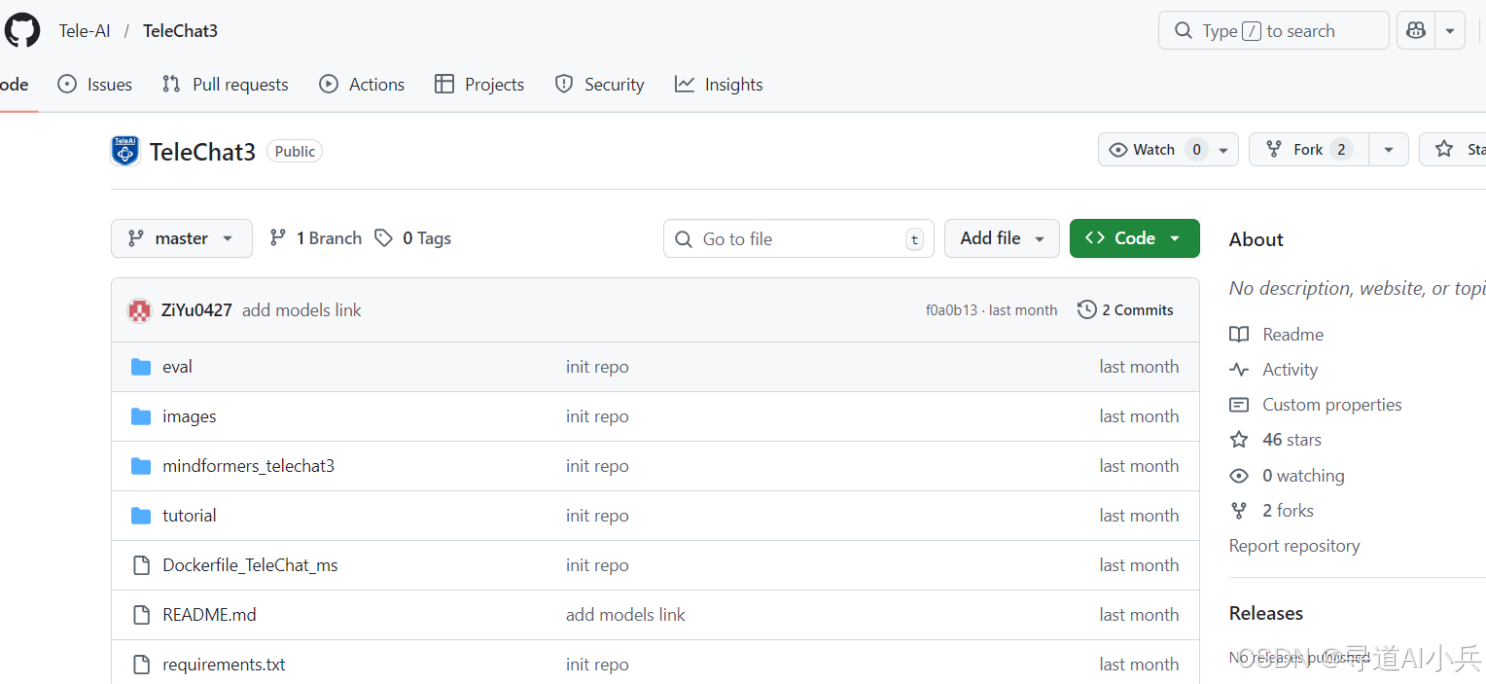Open 'init repo' commit for tutorial
The width and height of the screenshot is (1486, 684).
point(597,516)
